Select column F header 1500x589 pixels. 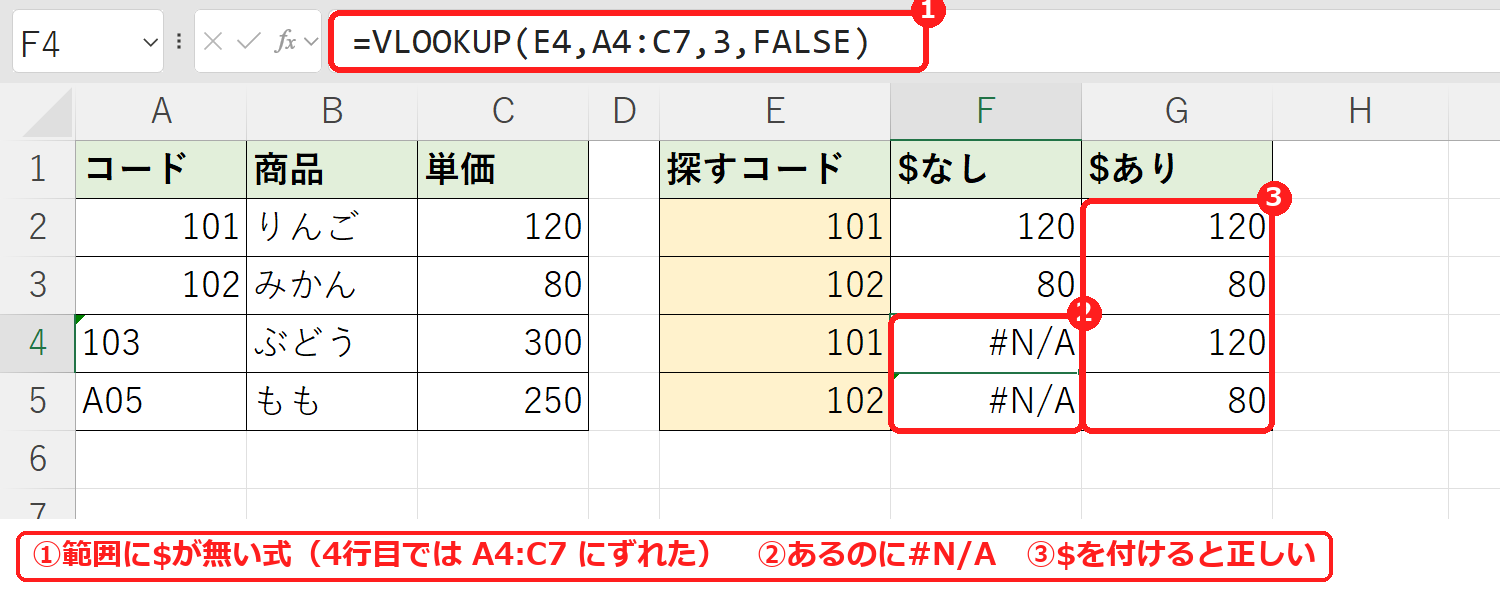(x=986, y=112)
